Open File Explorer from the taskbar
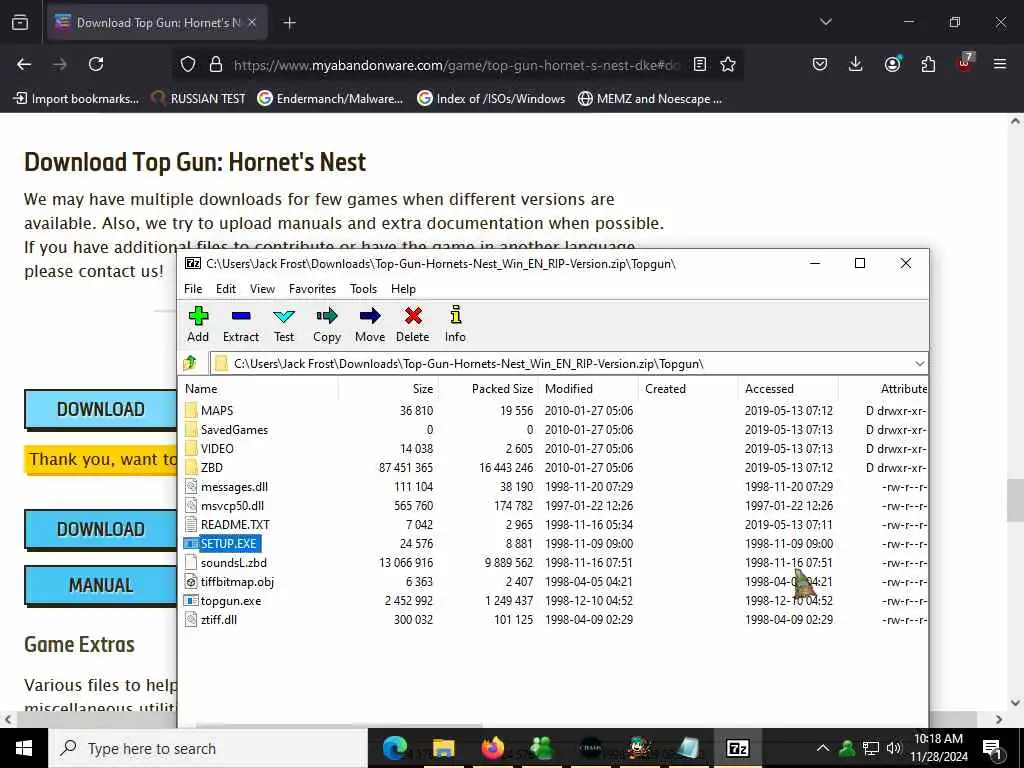The width and height of the screenshot is (1024, 768). (x=443, y=748)
